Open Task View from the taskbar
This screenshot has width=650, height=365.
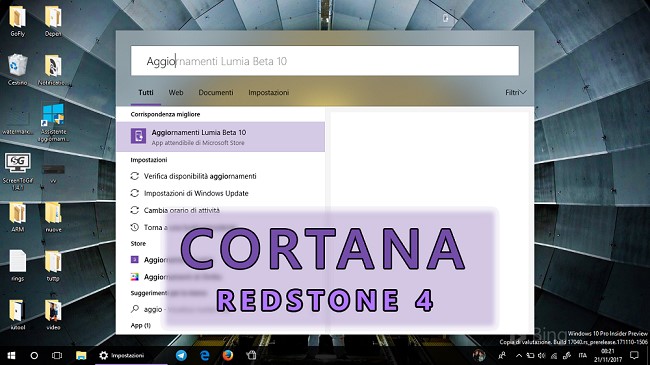(57, 355)
